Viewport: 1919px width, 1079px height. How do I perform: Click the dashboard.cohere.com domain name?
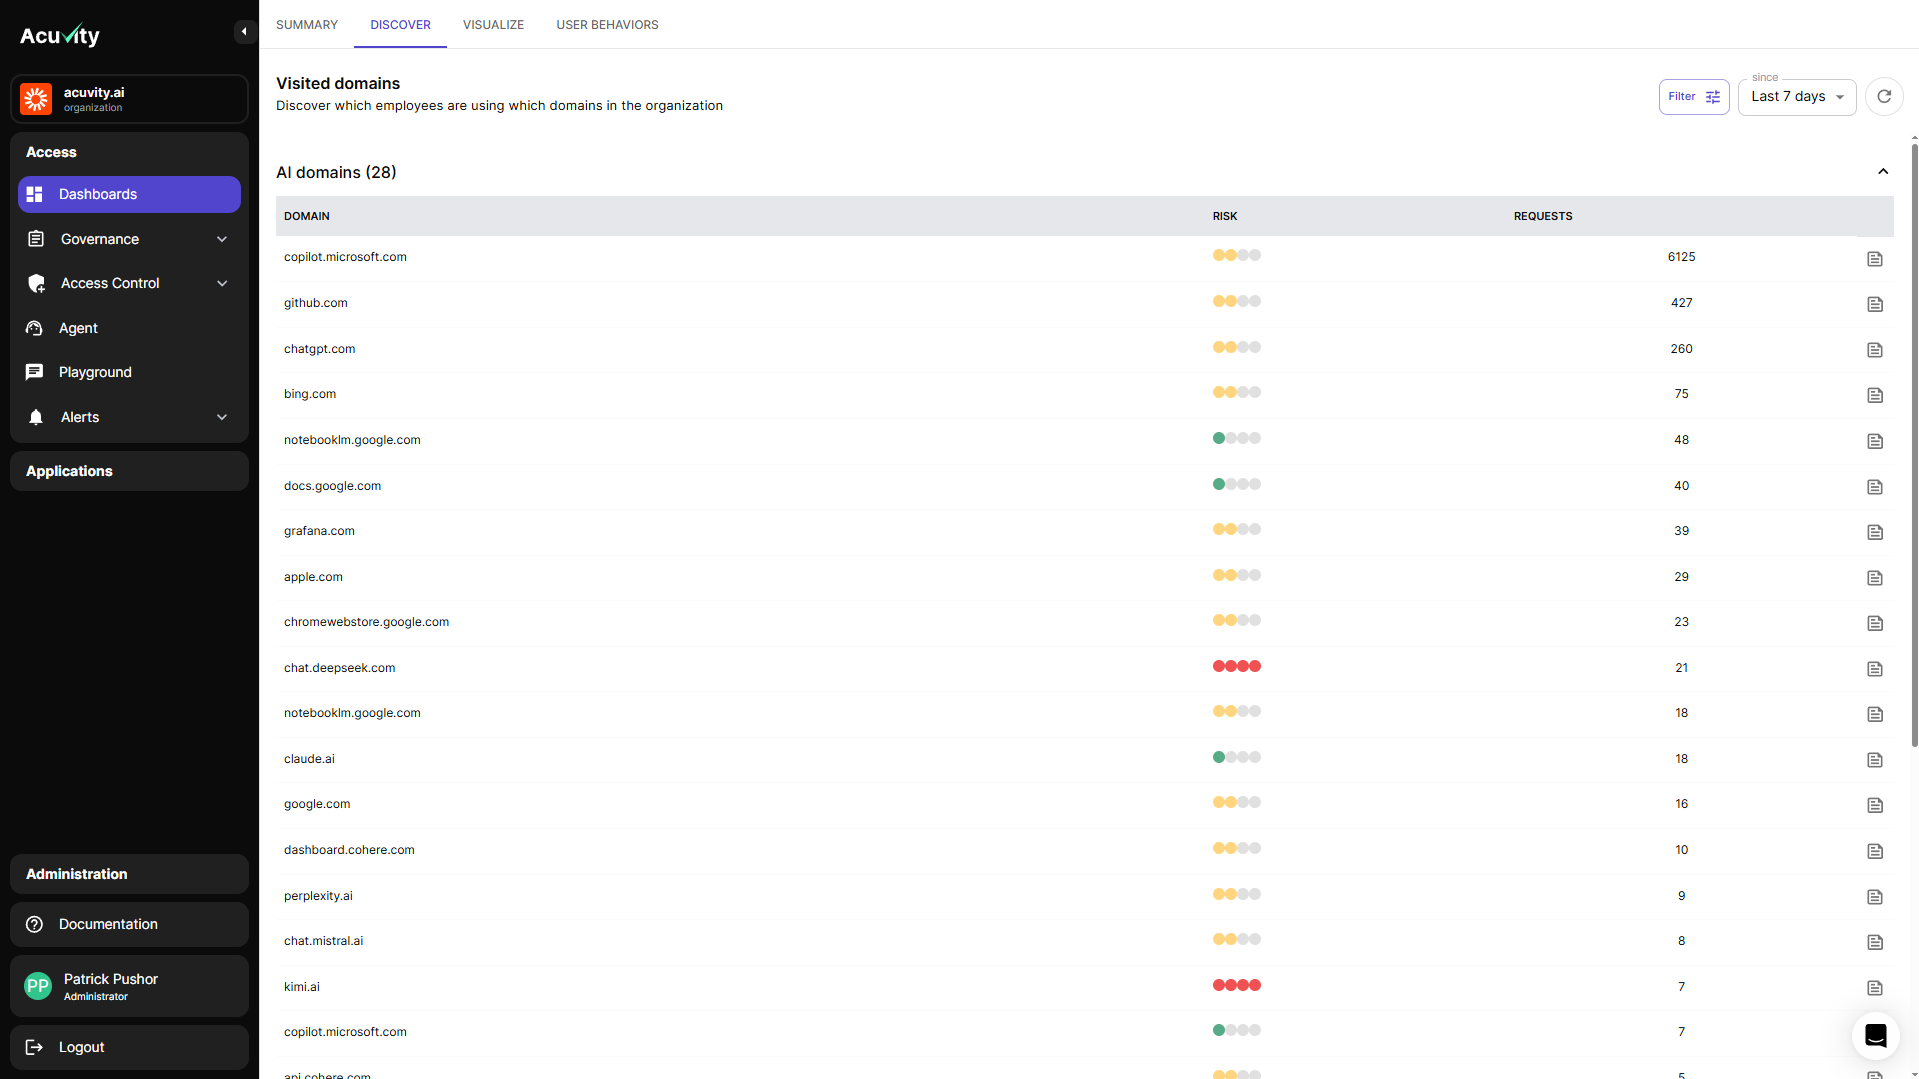click(x=349, y=850)
